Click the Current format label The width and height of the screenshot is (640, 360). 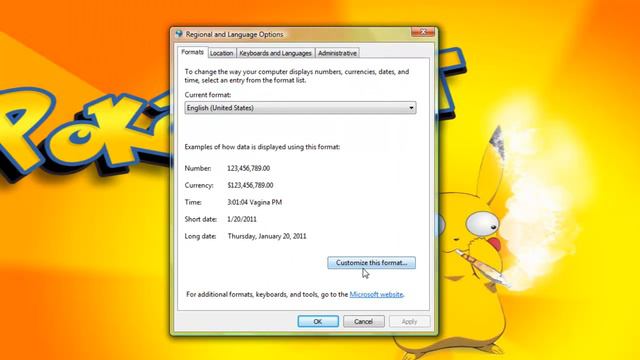point(208,95)
